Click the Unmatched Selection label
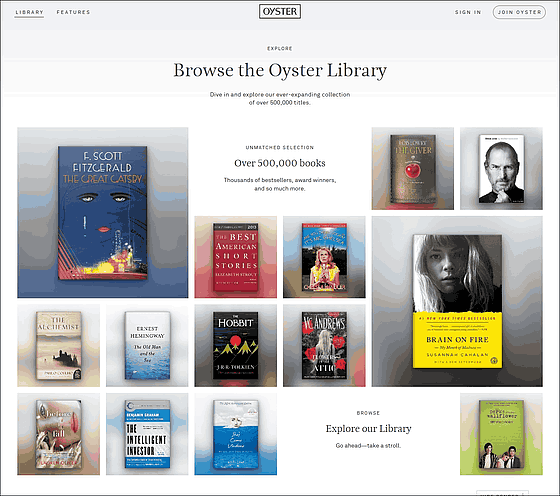 280,147
